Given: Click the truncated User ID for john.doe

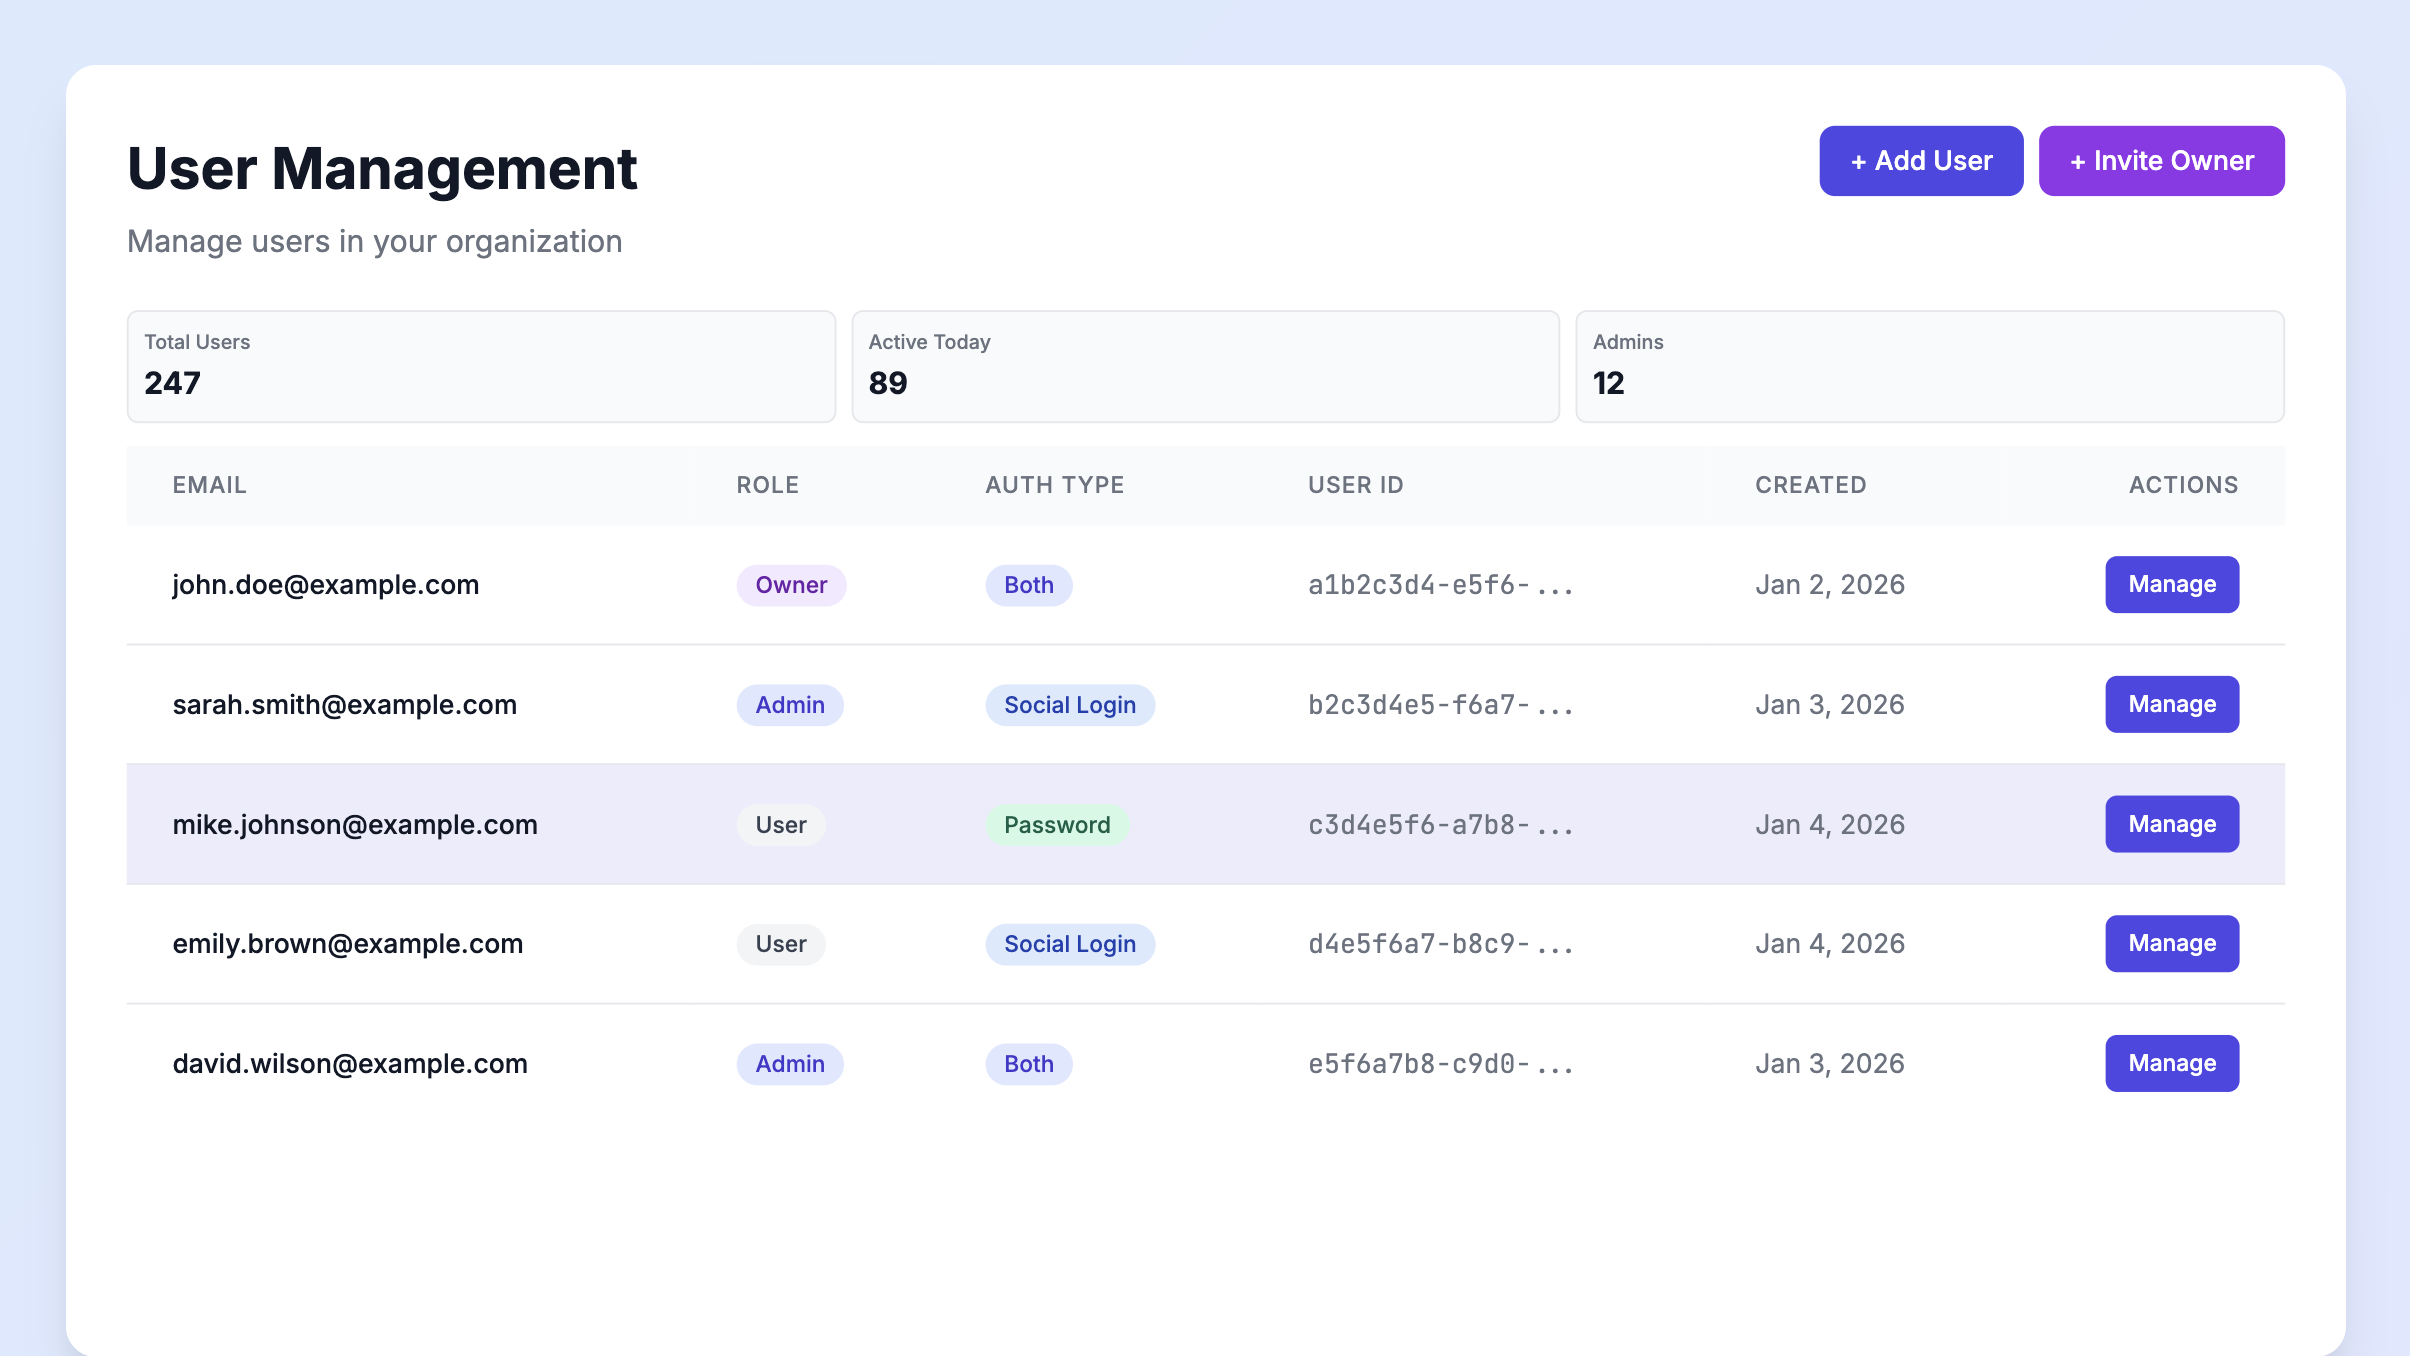Looking at the screenshot, I should 1440,584.
